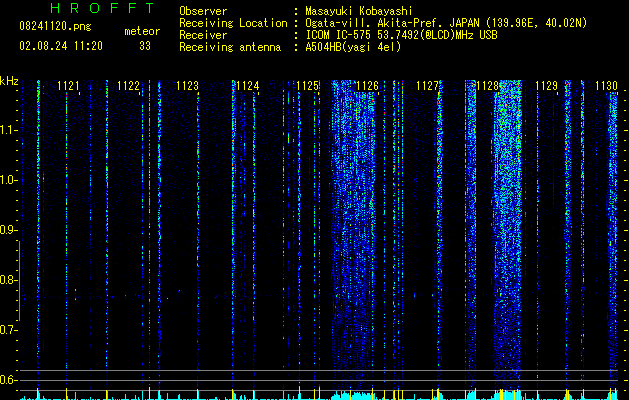
Task: Click the Receiving antenna label
Action: coord(230,47)
